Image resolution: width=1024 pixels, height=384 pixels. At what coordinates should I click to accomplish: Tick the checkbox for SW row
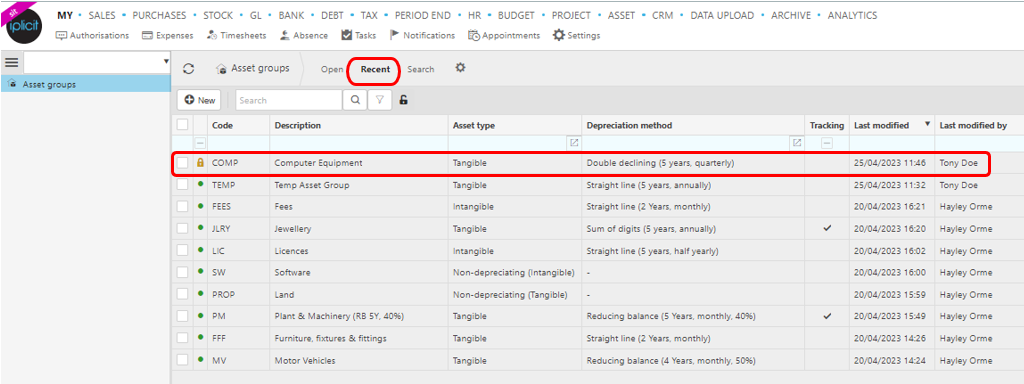tap(183, 272)
